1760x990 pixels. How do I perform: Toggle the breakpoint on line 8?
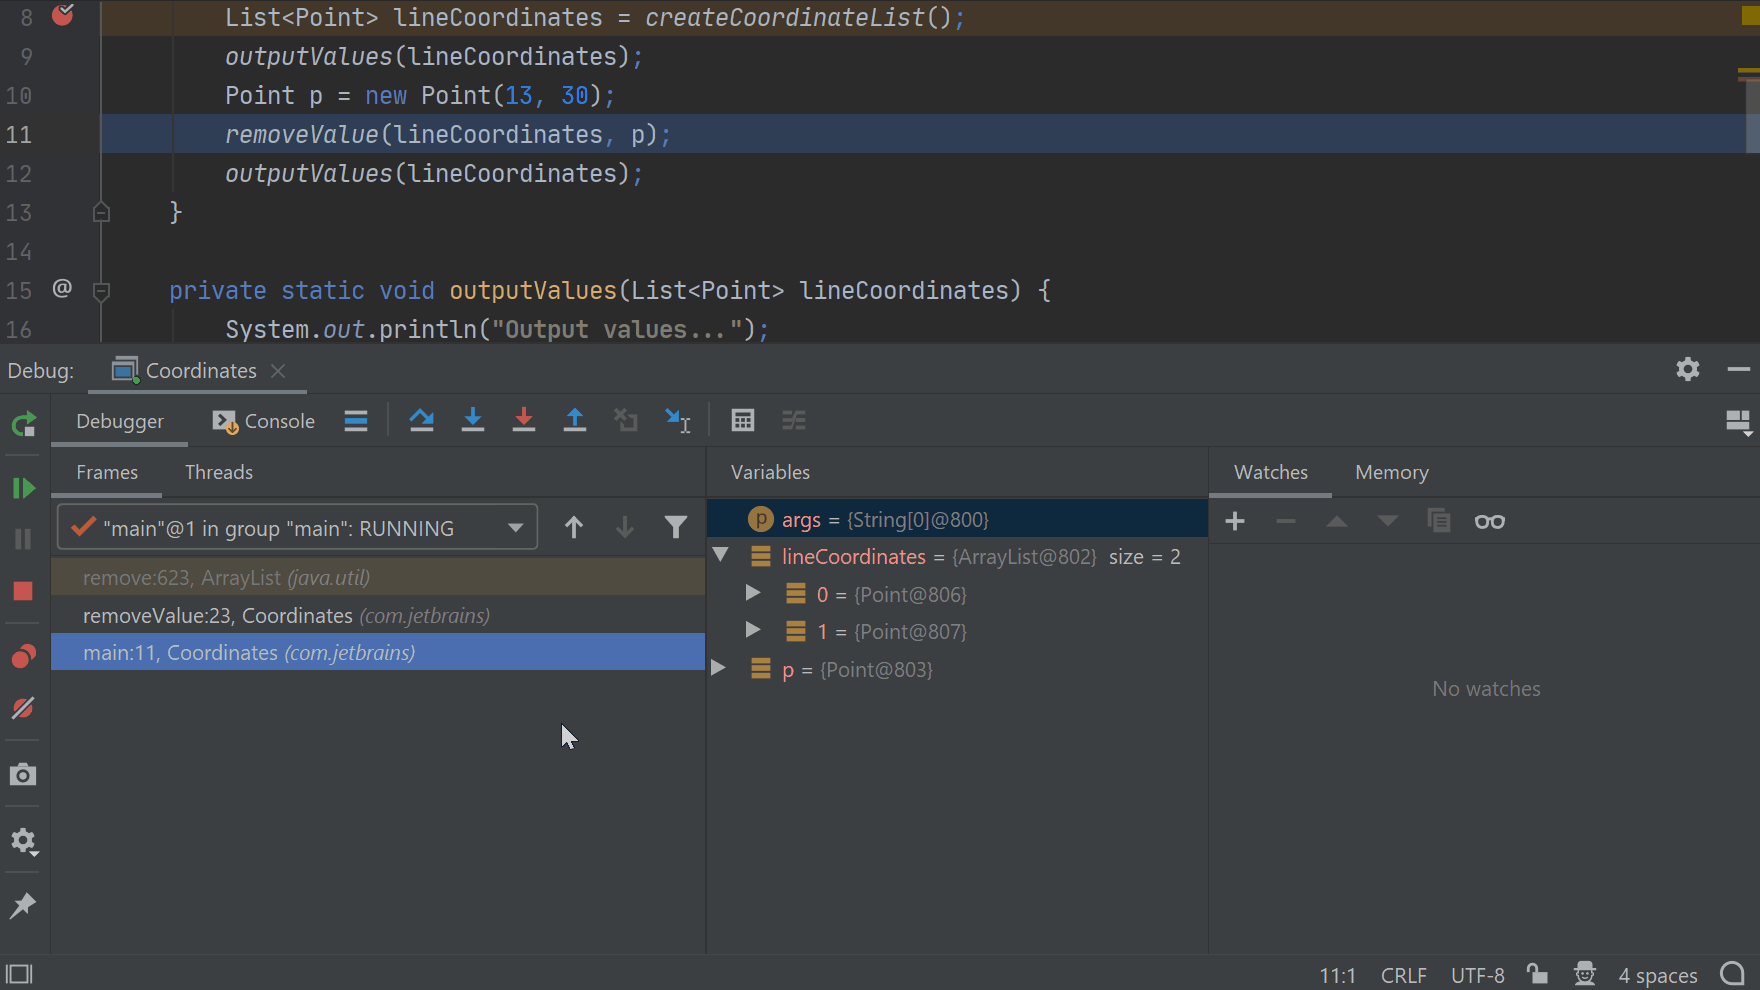click(x=62, y=16)
